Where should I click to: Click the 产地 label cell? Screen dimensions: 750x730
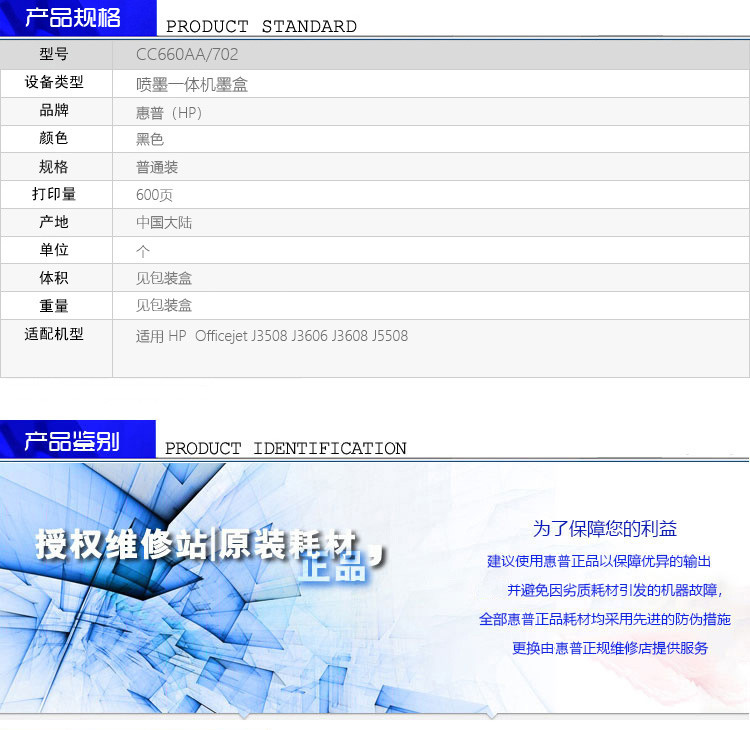pyautogui.click(x=56, y=222)
